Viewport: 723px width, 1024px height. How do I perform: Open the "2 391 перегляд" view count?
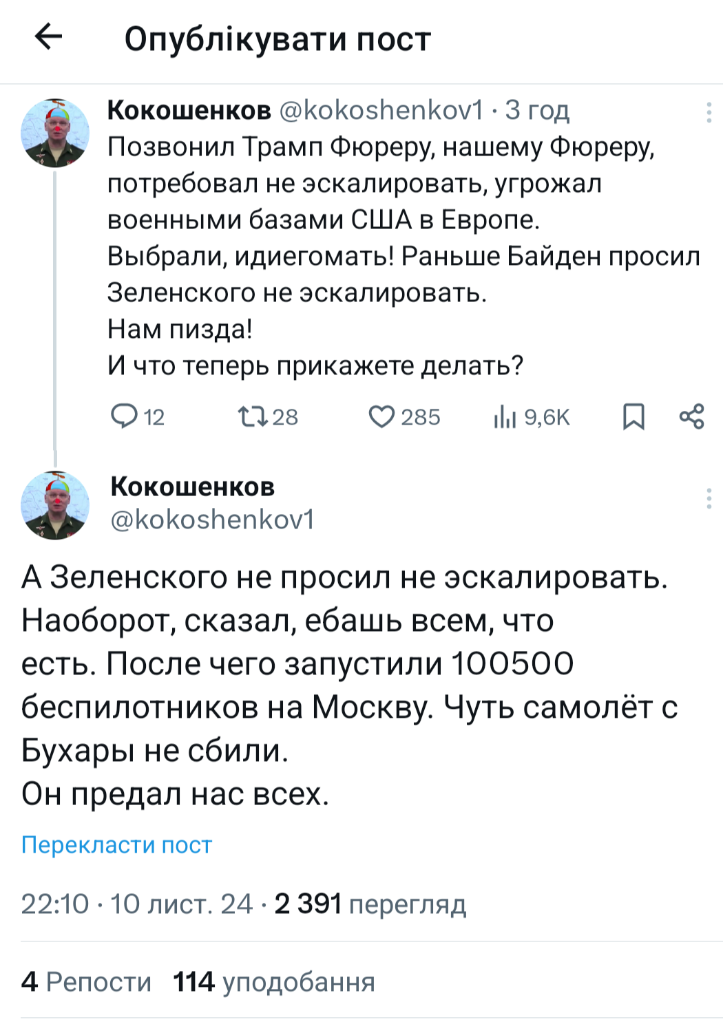pos(370,905)
